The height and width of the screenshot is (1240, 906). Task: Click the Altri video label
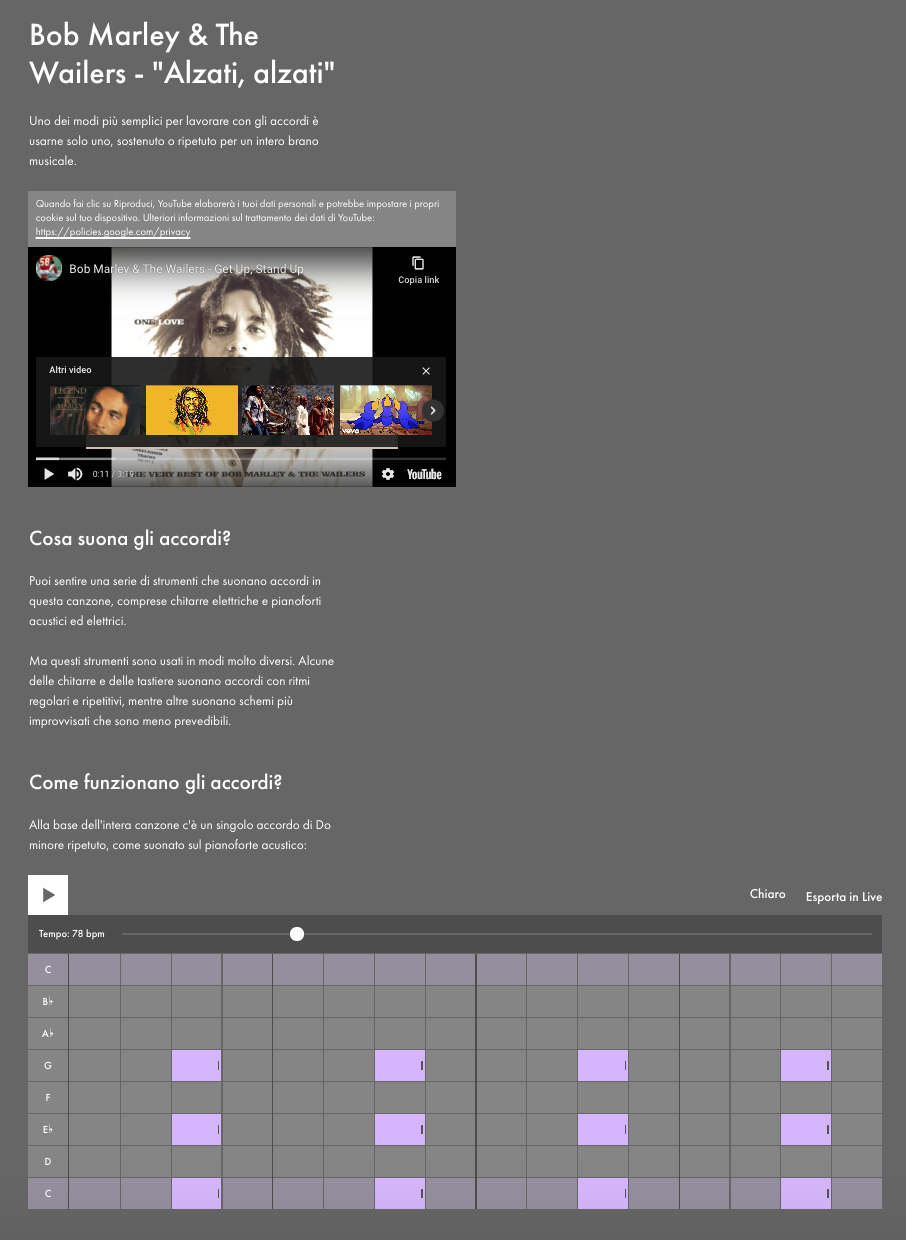point(70,370)
